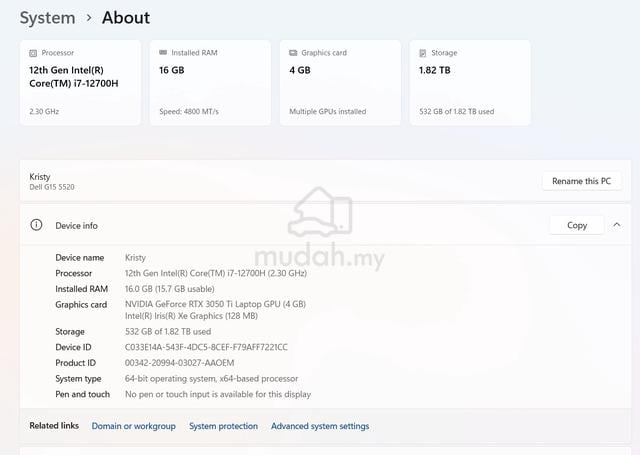
Task: Click the About breadcrumb title
Action: point(126,18)
